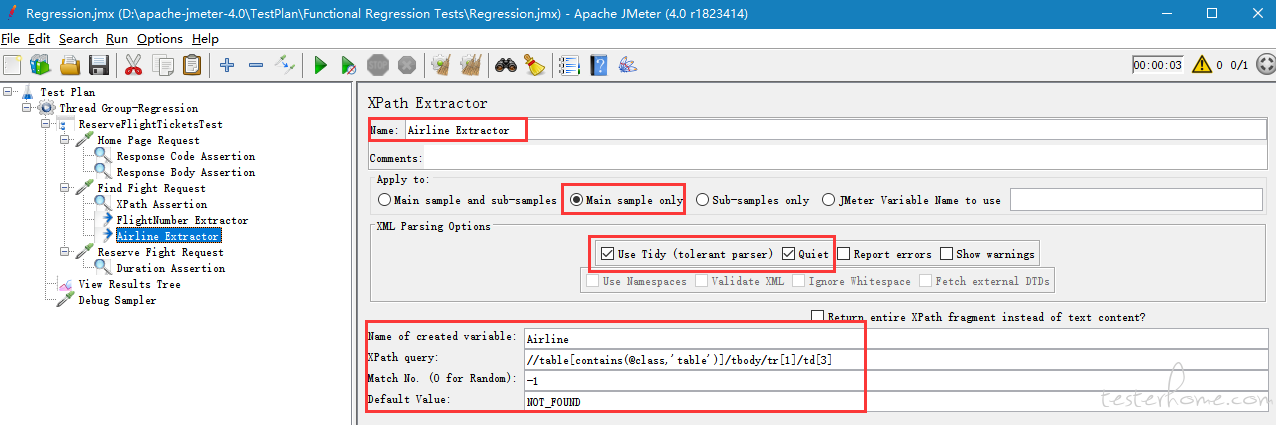This screenshot has height=425, width=1276.
Task: Collapse Find Fight Request node expander
Action: 65,188
